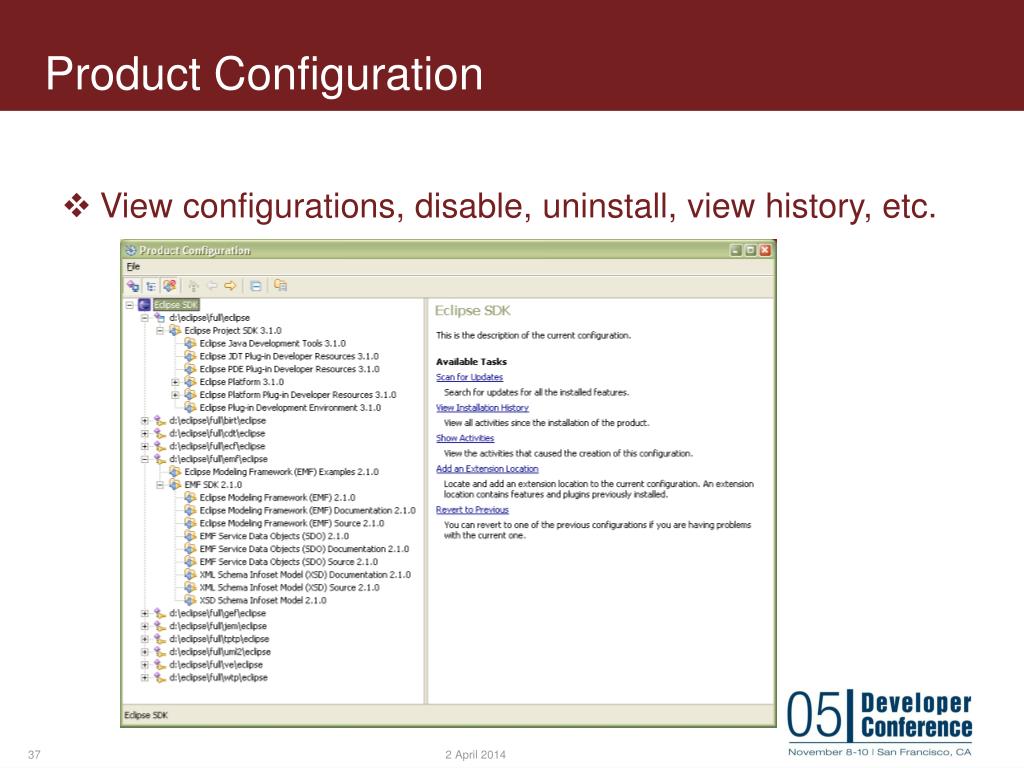Open the View Installation History link
The height and width of the screenshot is (768, 1024).
click(482, 408)
